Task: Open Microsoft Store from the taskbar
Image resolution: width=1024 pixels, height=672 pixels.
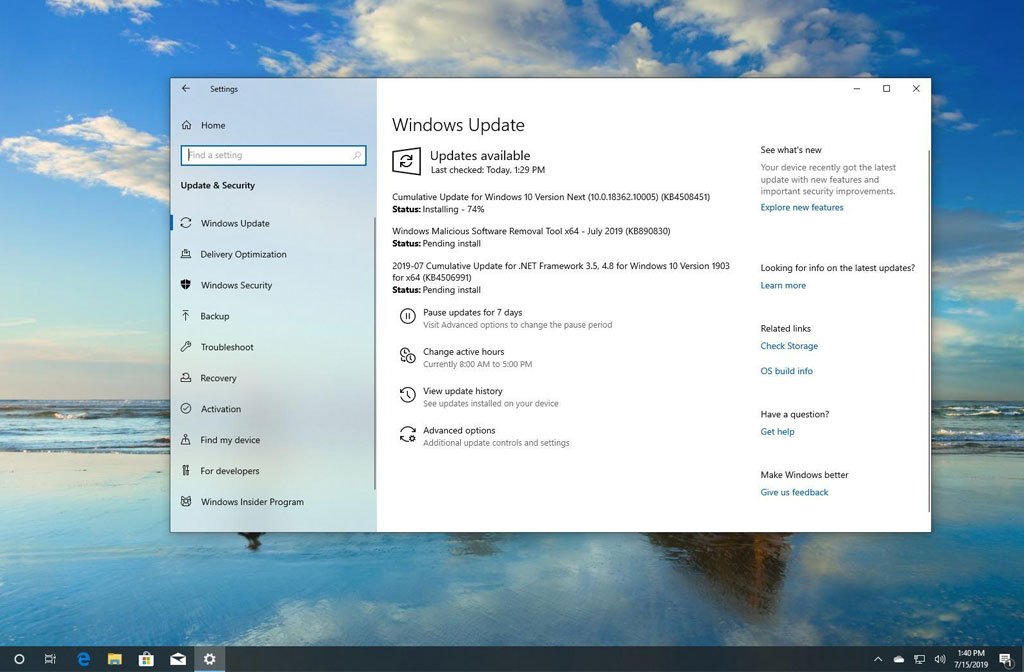Action: point(146,659)
